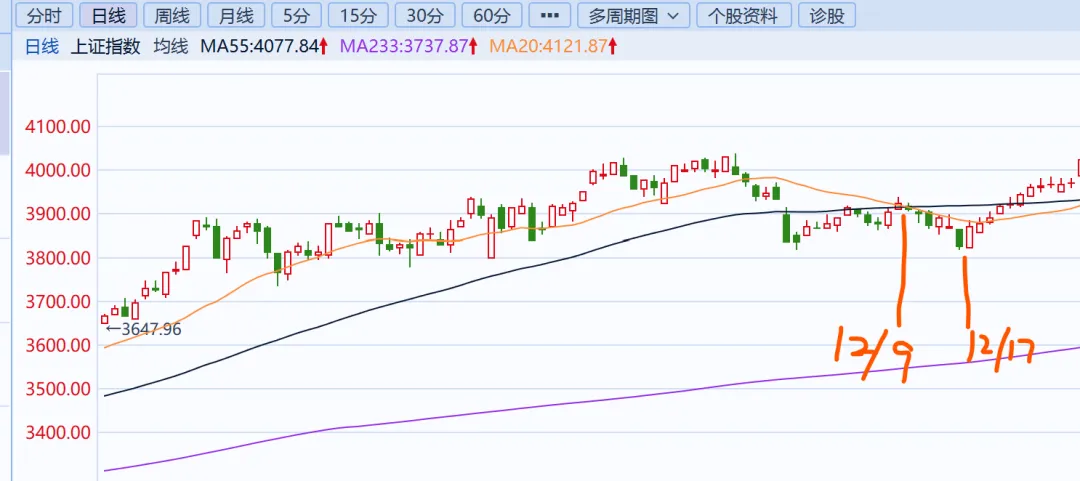1080x481 pixels.
Task: Open the 诊股 stock diagnosis button
Action: (826, 15)
